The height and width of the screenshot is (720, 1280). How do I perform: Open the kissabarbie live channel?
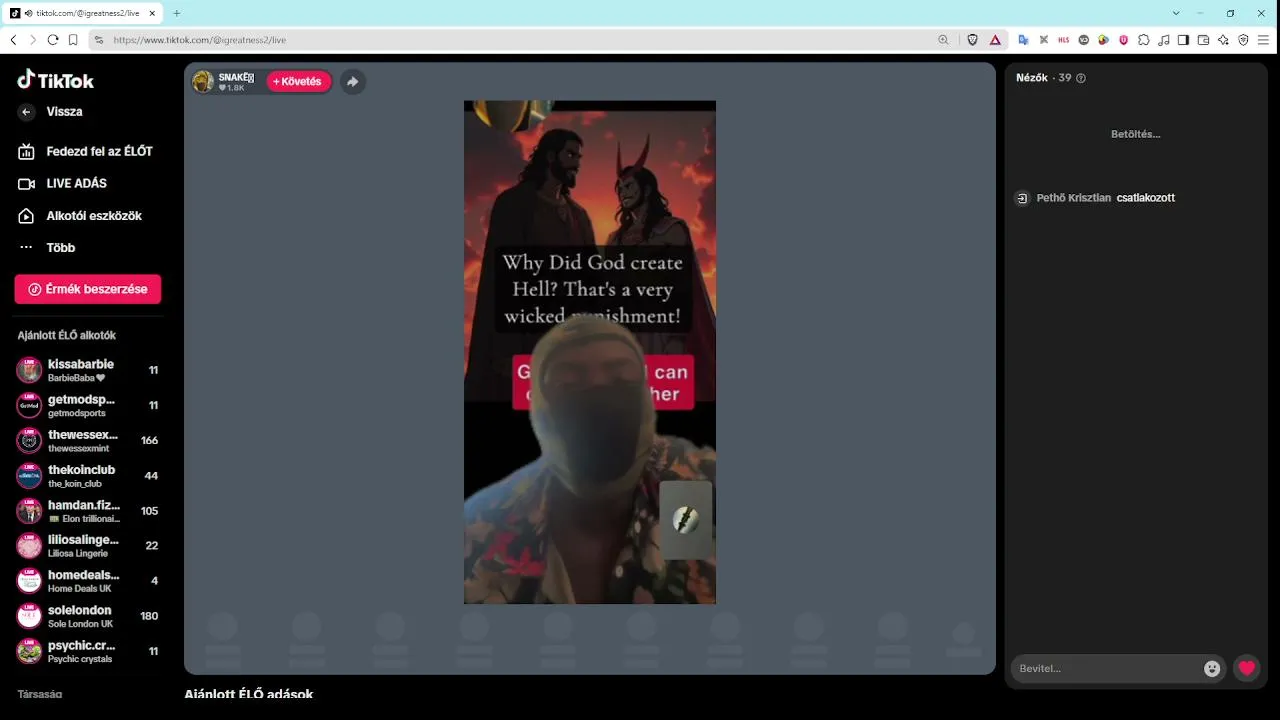pyautogui.click(x=88, y=370)
